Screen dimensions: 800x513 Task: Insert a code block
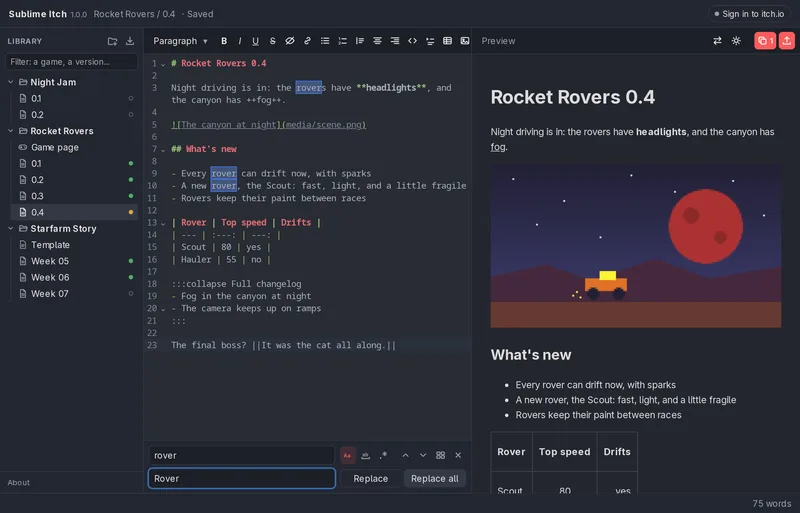[x=412, y=41]
